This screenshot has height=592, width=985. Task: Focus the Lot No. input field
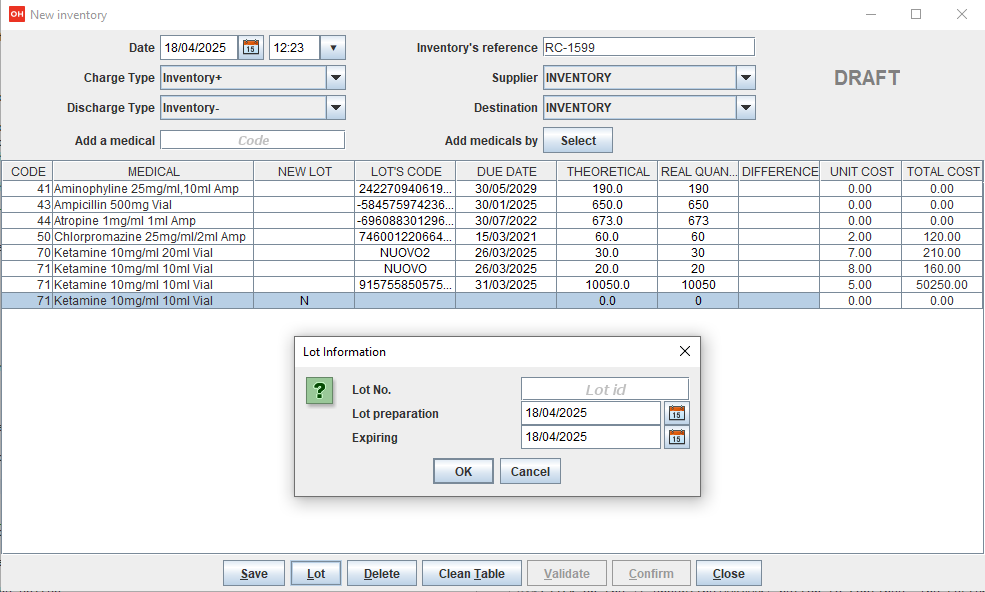pos(604,389)
